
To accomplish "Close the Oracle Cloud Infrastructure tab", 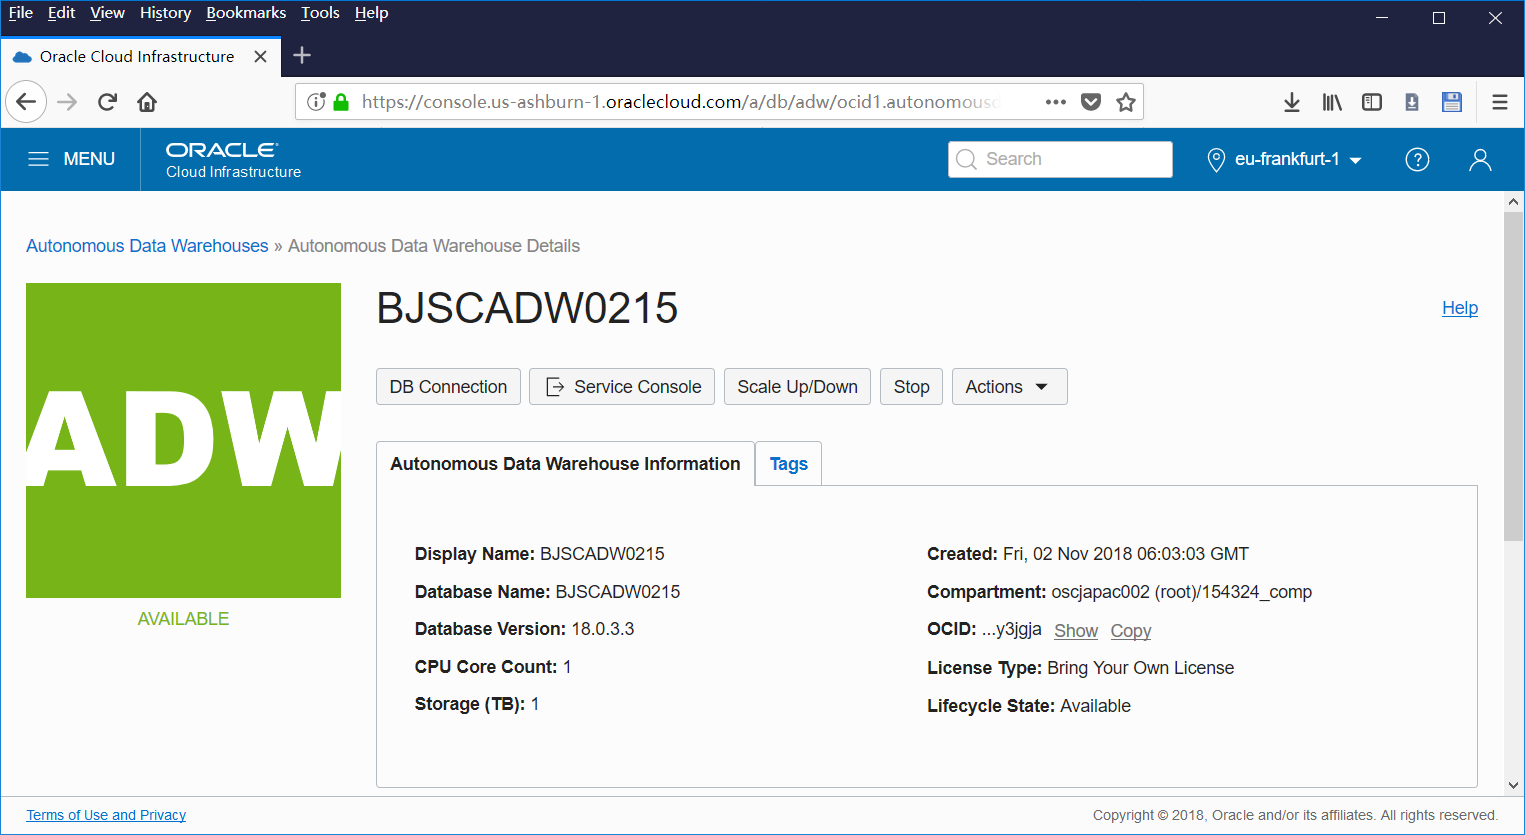I will point(260,57).
